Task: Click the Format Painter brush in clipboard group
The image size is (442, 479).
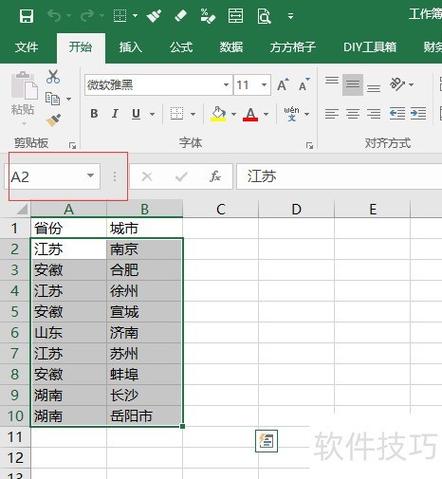Action: (x=53, y=120)
